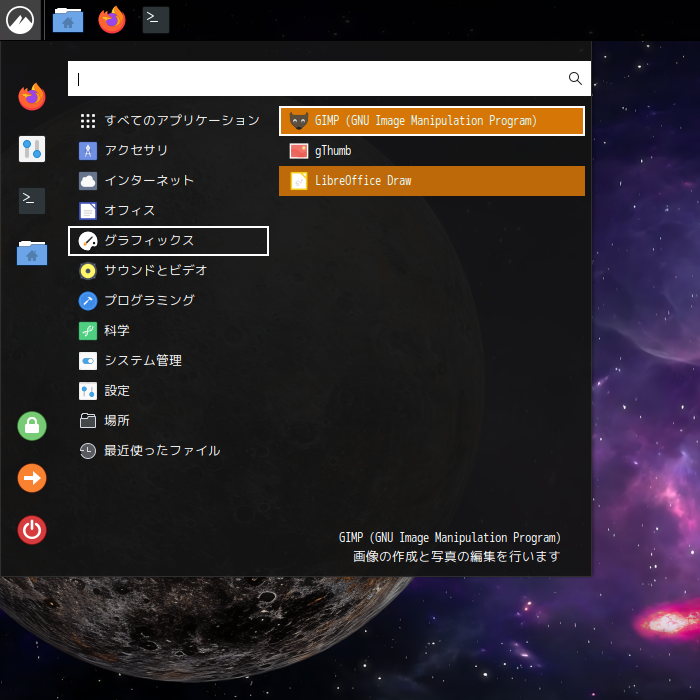Screen dimensions: 700x700
Task: Launch file manager from top panel
Action: 68,20
